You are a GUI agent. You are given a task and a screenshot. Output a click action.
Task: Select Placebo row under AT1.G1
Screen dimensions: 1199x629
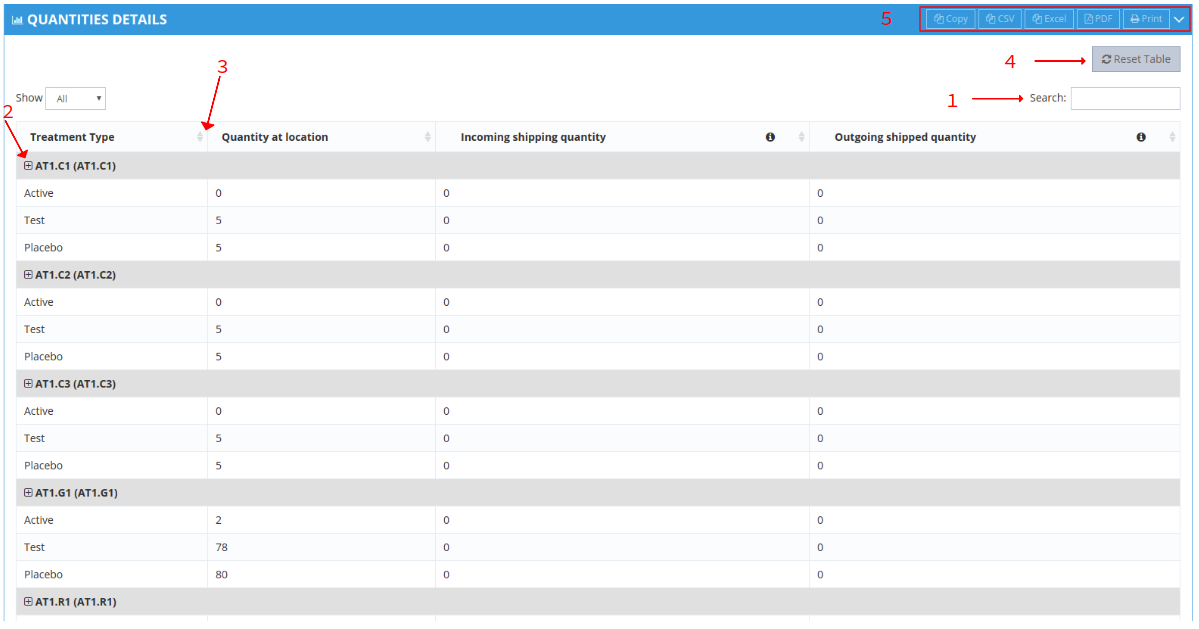[x=598, y=574]
